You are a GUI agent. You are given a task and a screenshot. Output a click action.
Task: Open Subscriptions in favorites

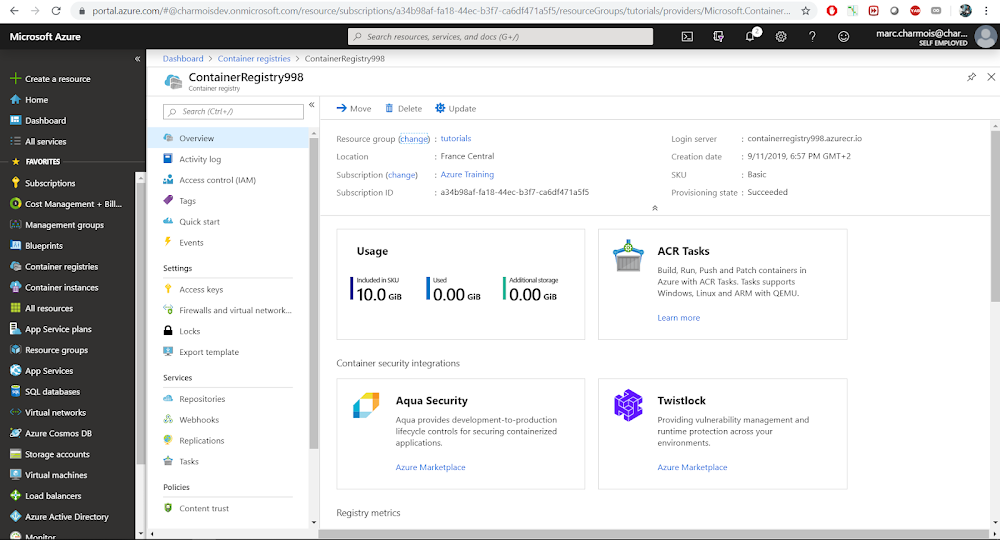43,183
